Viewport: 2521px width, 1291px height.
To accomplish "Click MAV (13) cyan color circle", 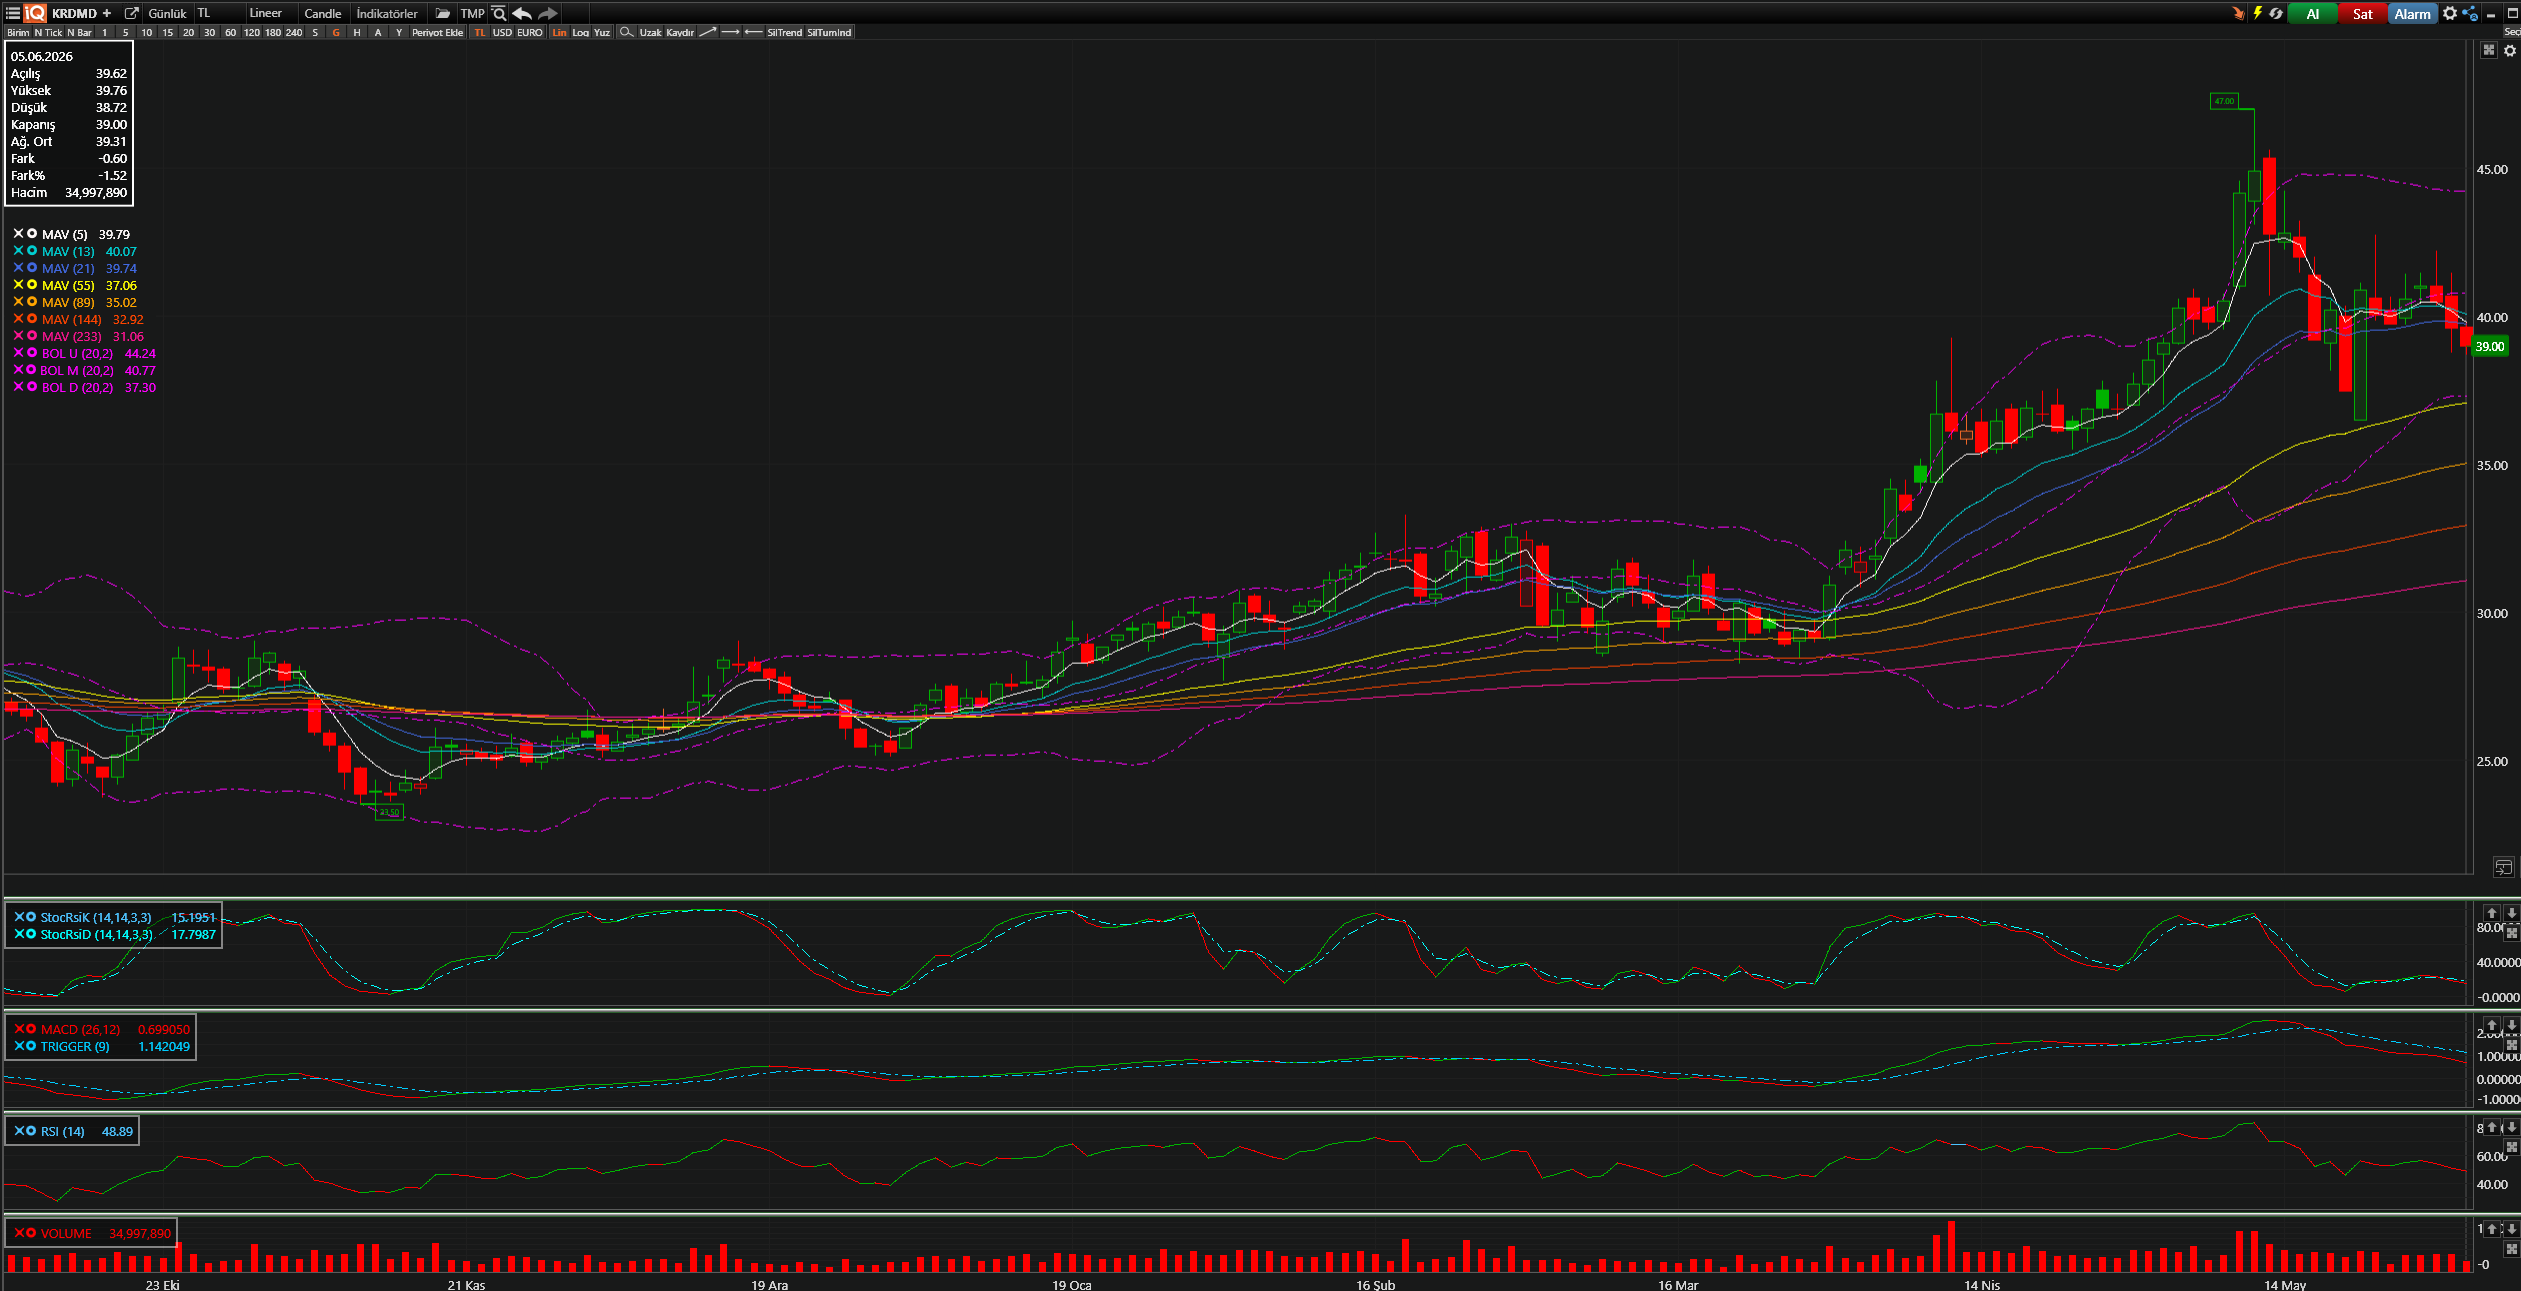I will pos(32,250).
